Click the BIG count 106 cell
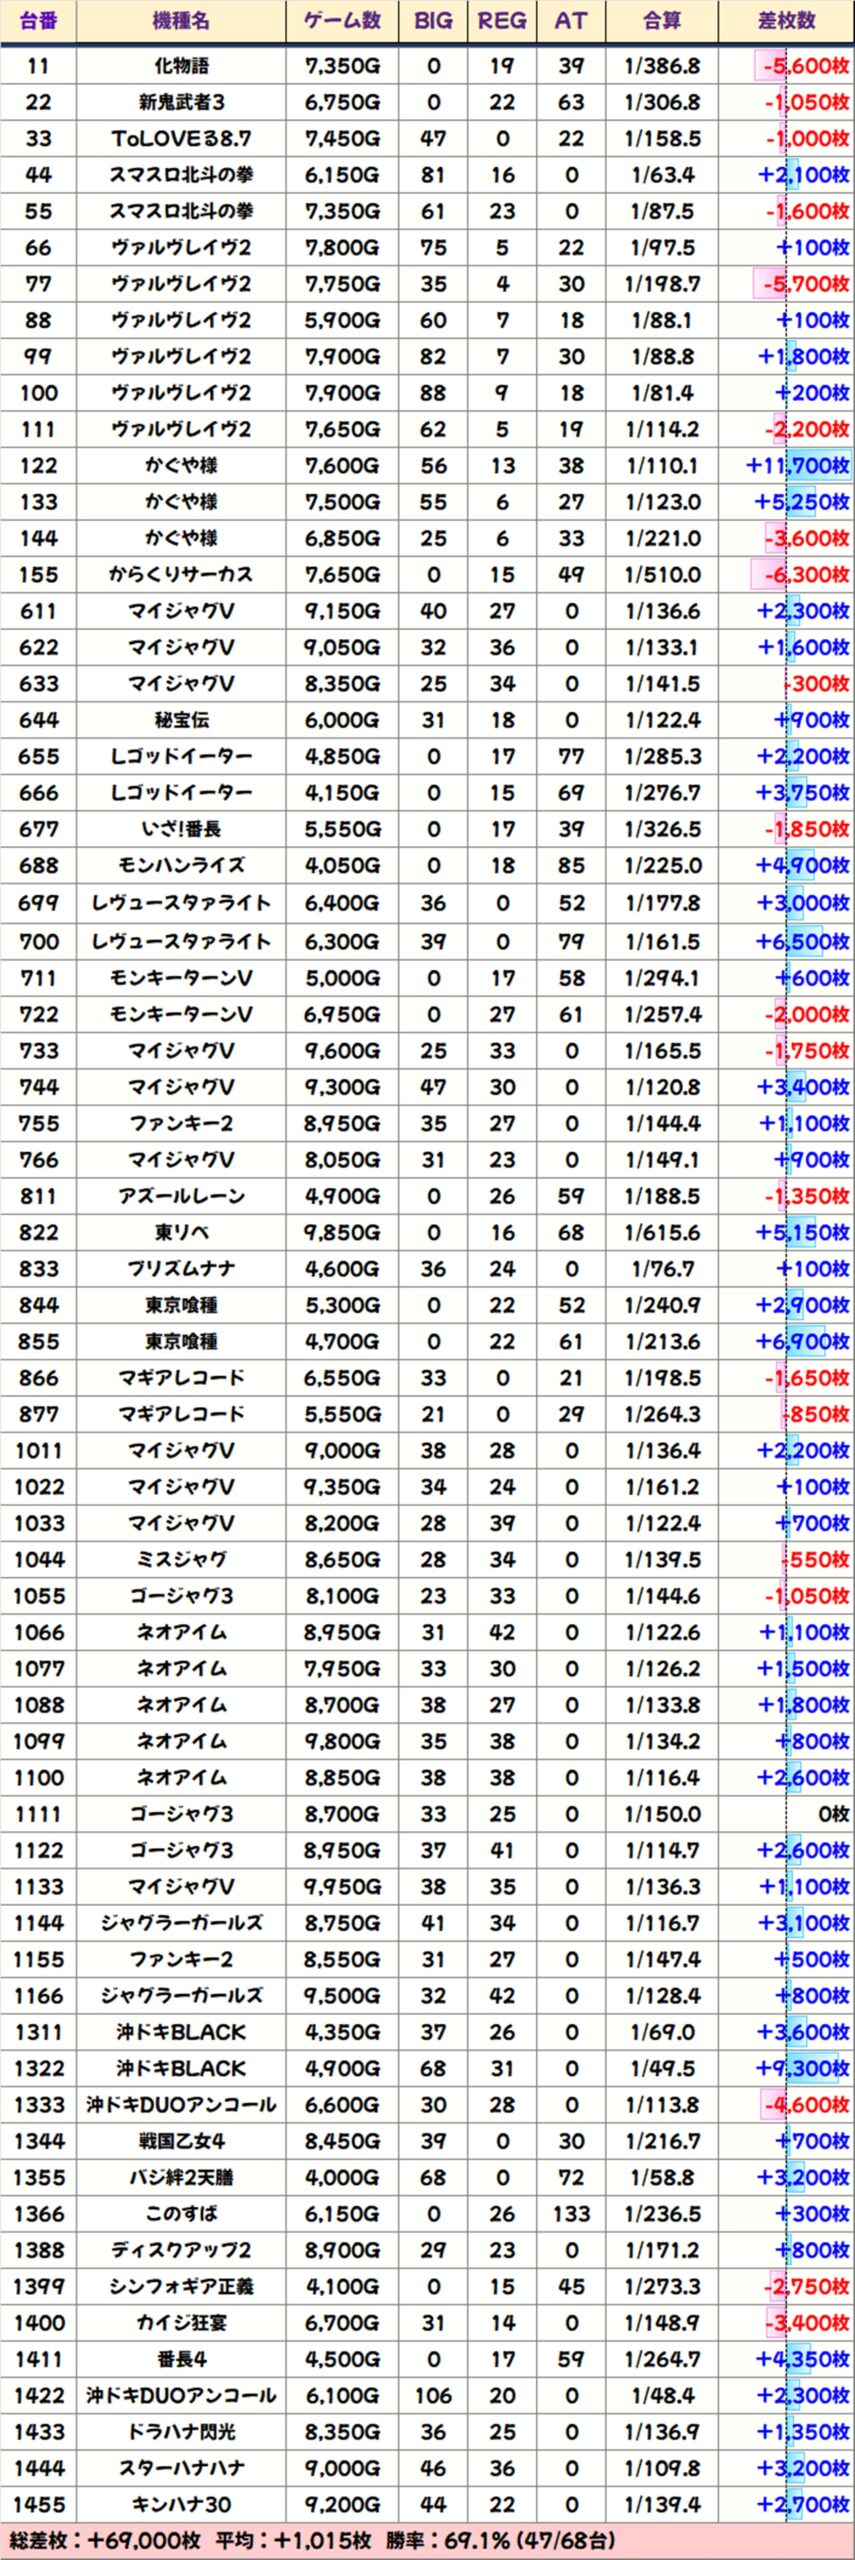The height and width of the screenshot is (2560, 855). pos(433,2395)
